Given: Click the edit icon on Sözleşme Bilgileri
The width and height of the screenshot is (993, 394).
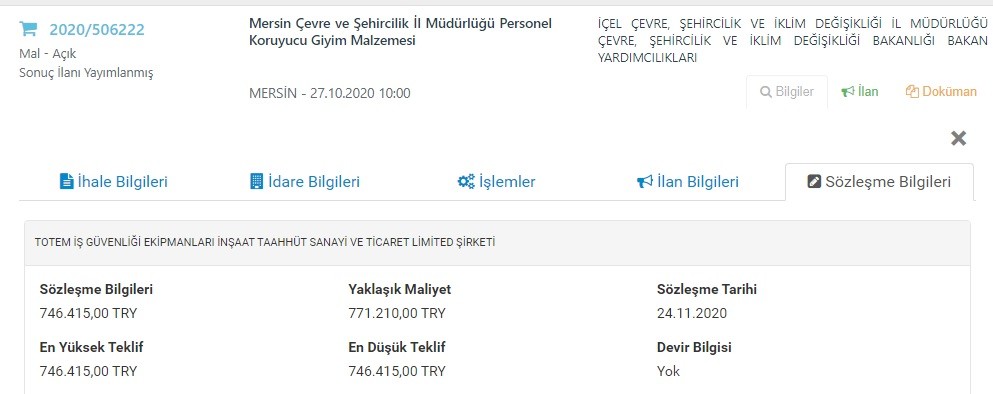Looking at the screenshot, I should coord(814,182).
